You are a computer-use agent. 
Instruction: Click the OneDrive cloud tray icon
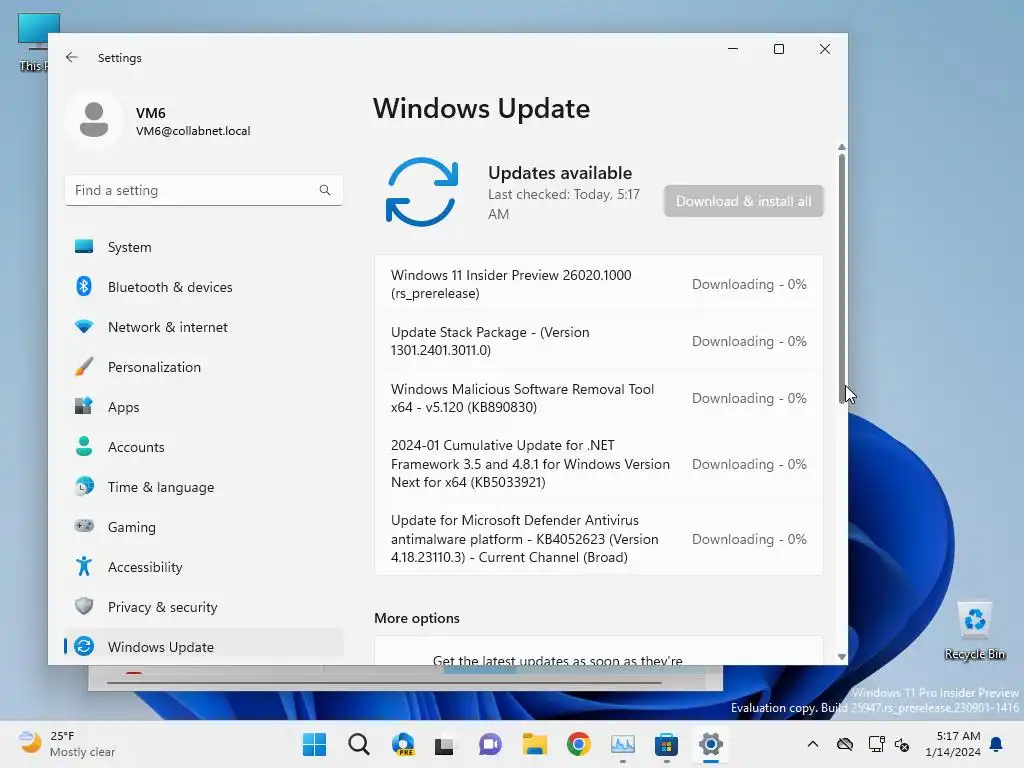[x=845, y=744]
